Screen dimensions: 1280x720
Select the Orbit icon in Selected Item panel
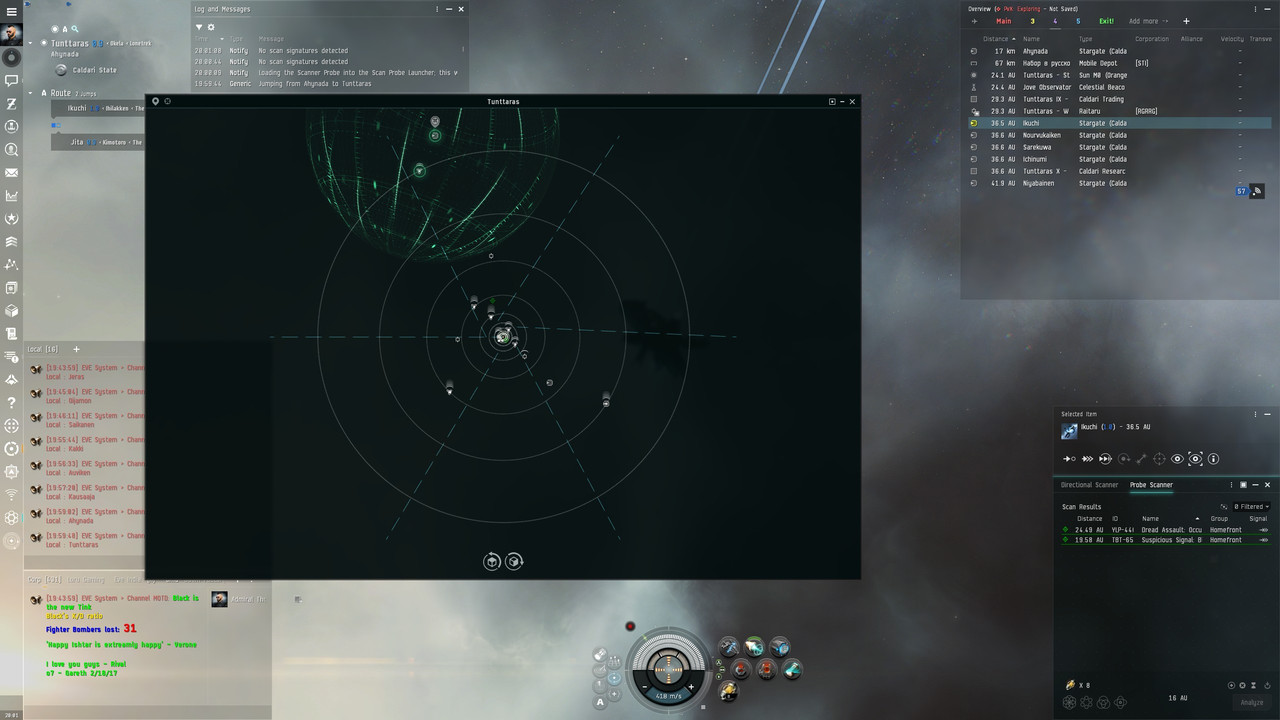tap(1124, 458)
